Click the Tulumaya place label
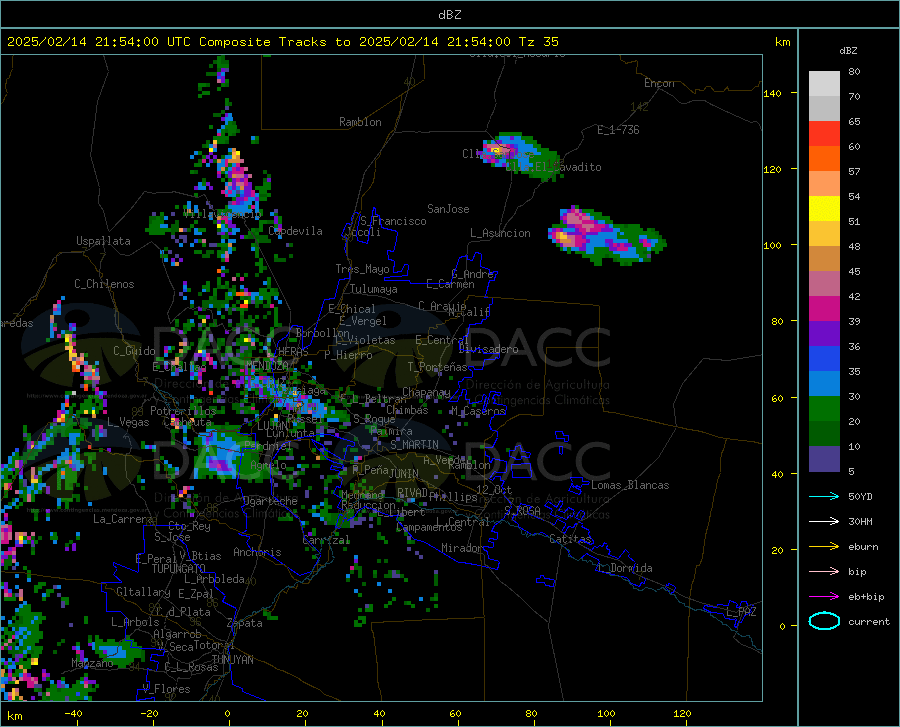This screenshot has height=727, width=900. pyautogui.click(x=374, y=289)
